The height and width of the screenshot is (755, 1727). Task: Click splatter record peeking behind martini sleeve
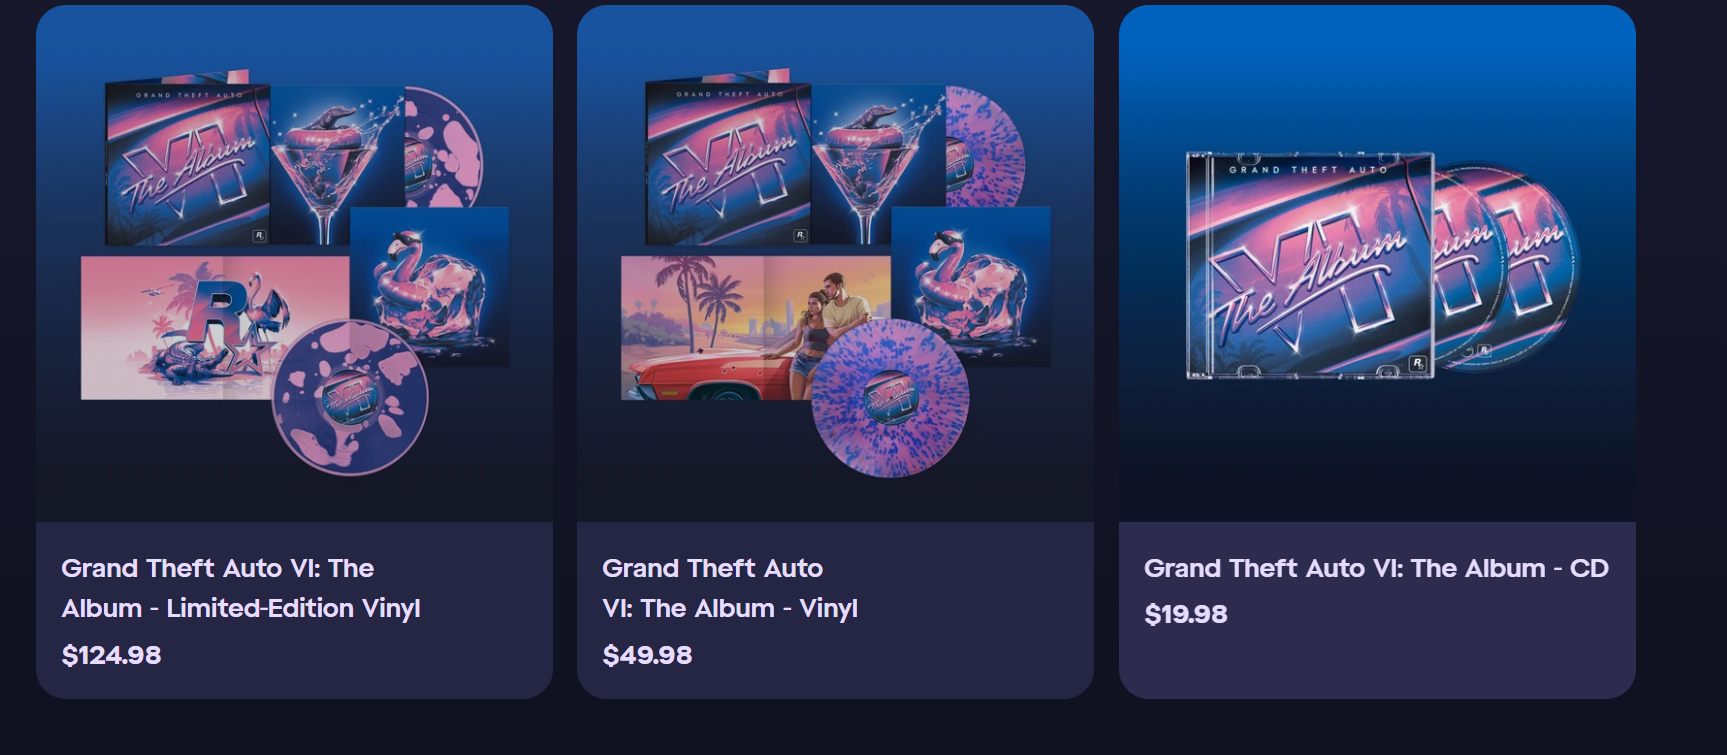point(985,147)
